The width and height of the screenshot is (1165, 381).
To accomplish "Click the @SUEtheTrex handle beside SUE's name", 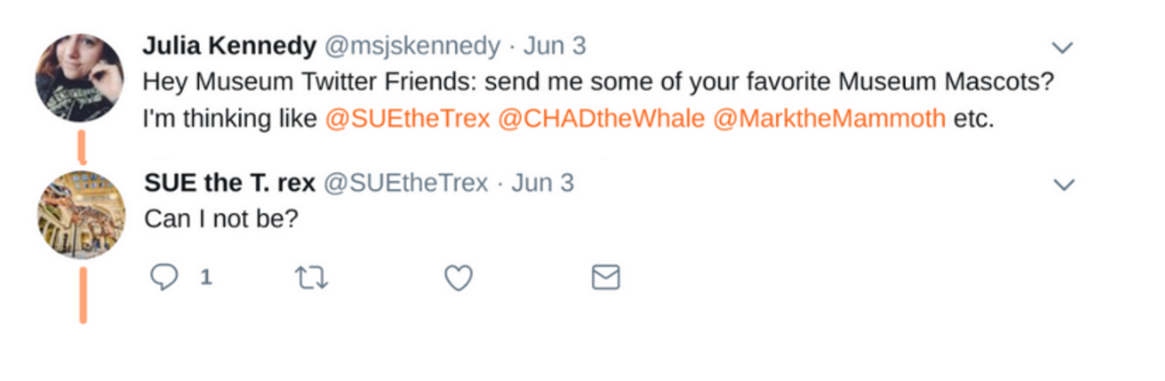I will [406, 183].
